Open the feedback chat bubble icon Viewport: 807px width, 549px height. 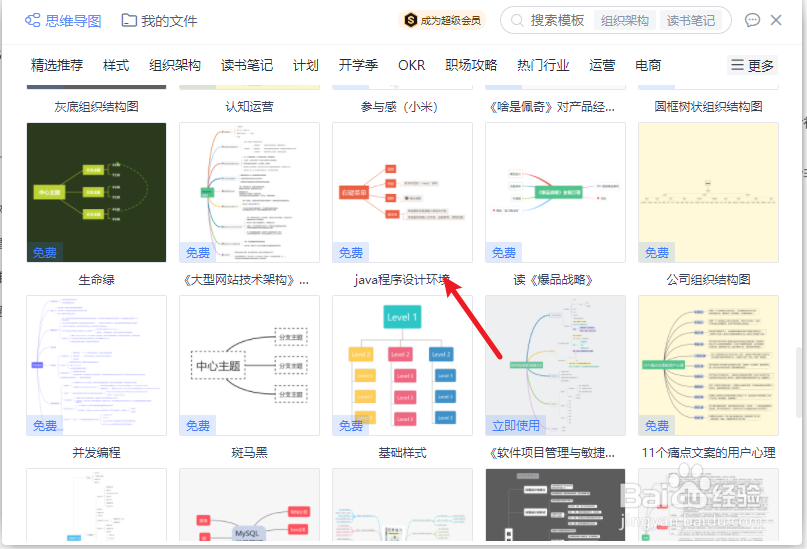752,20
